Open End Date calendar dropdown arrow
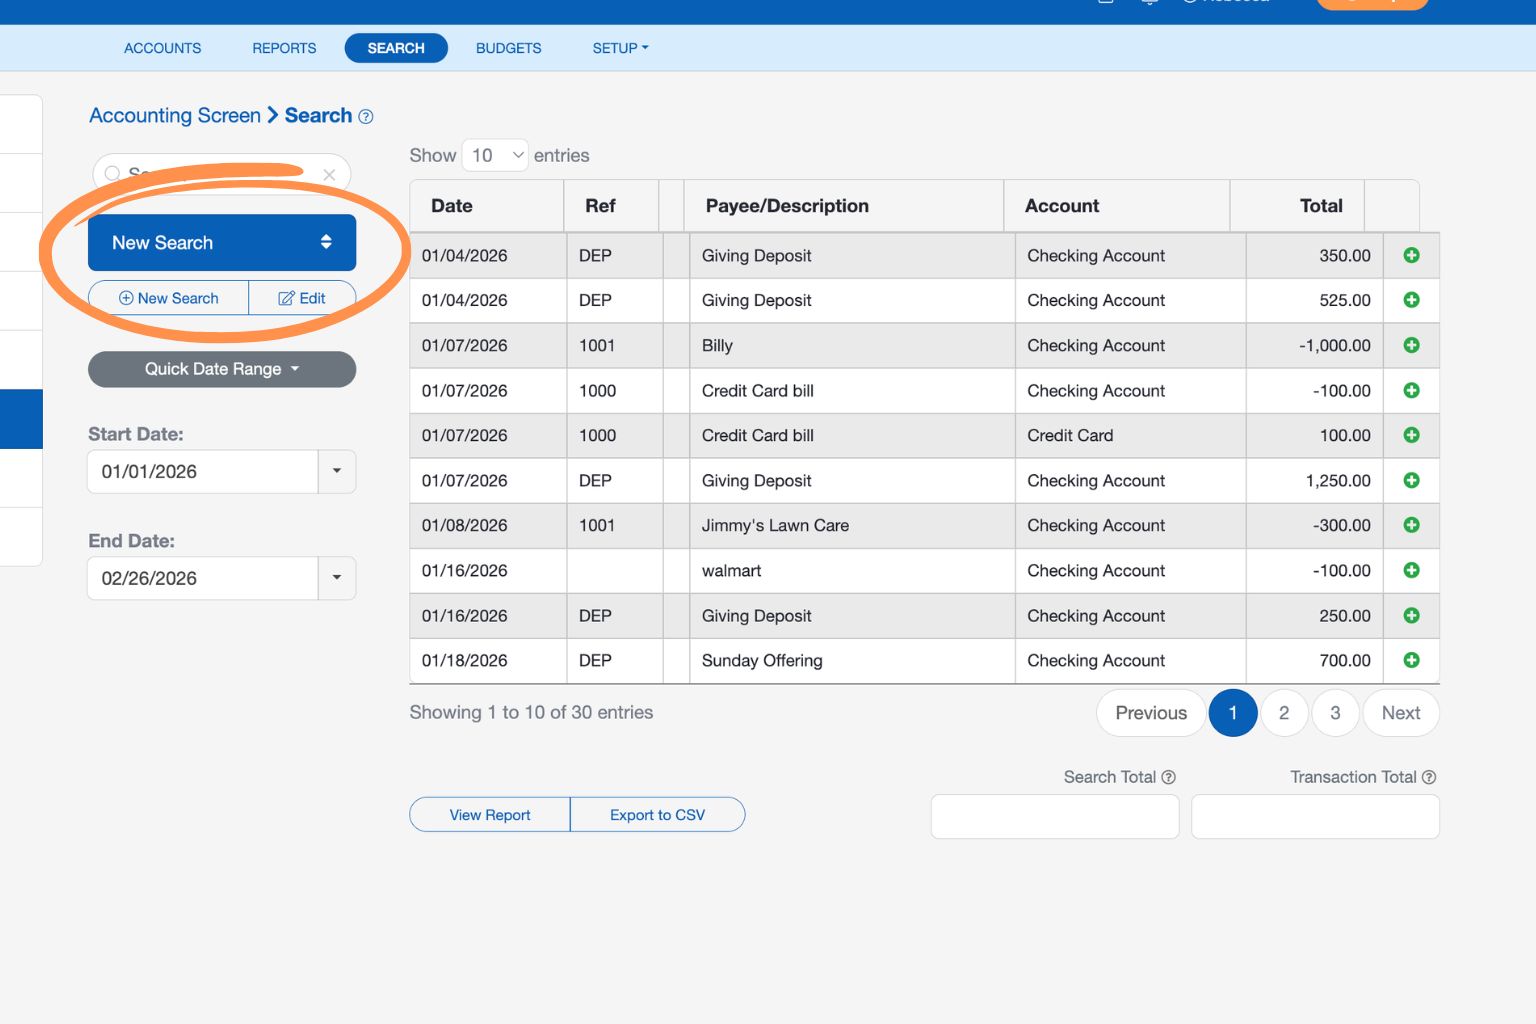Screen dimensions: 1536x1024 pos(337,578)
